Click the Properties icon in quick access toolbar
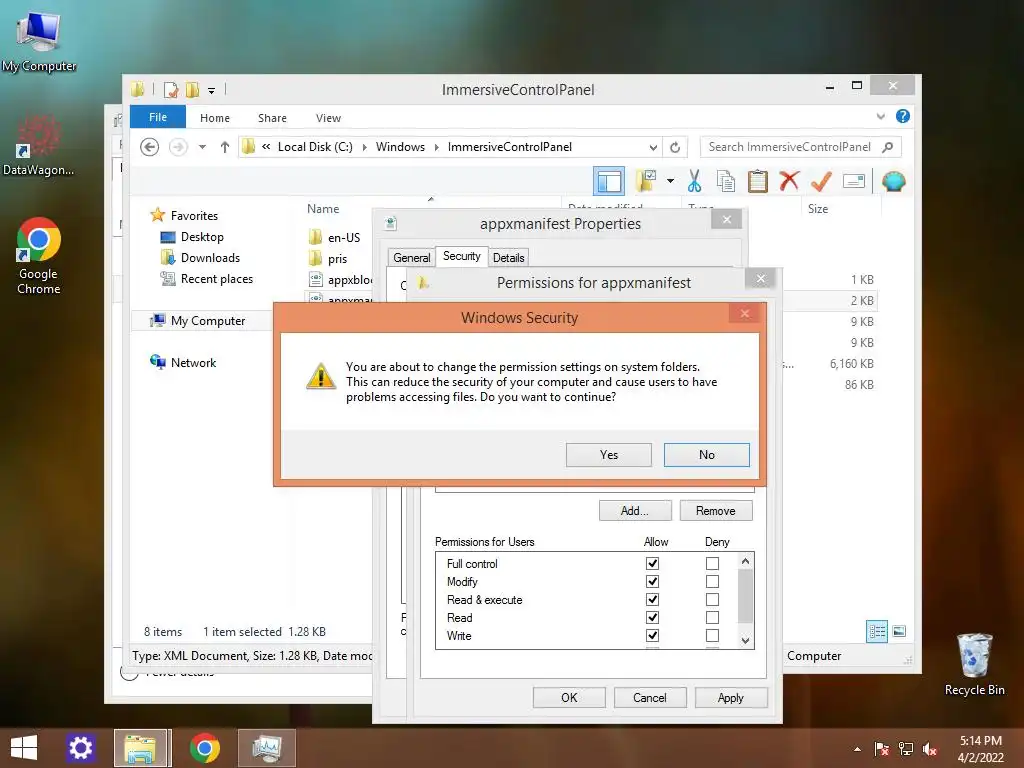 click(171, 90)
